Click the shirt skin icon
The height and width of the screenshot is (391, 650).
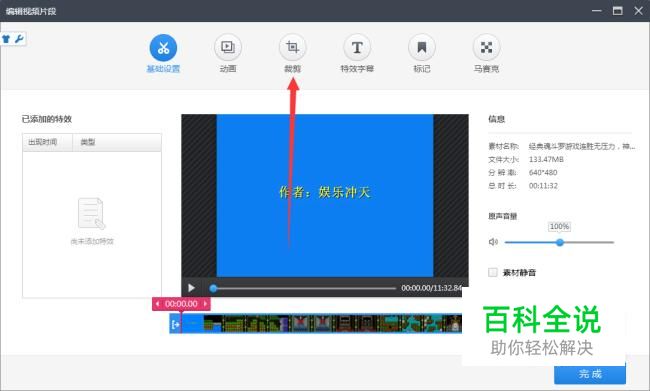6,39
